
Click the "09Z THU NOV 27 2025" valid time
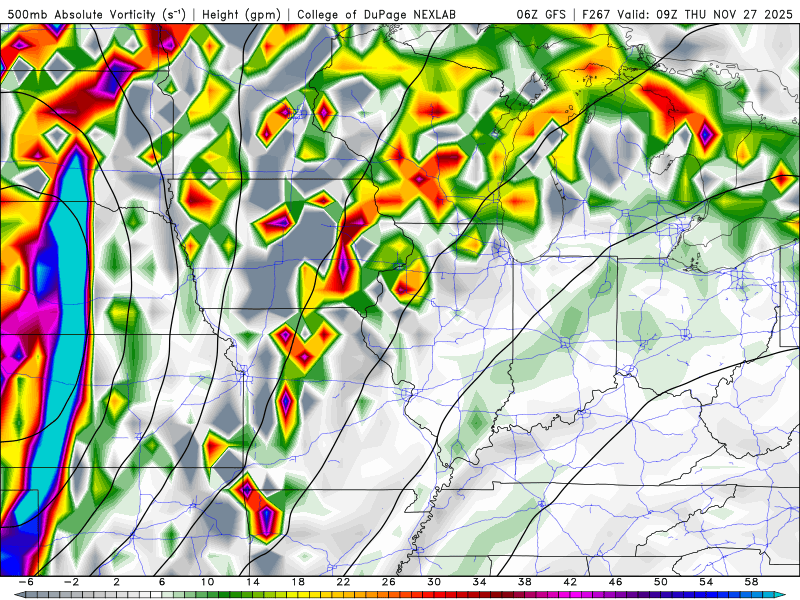(724, 15)
